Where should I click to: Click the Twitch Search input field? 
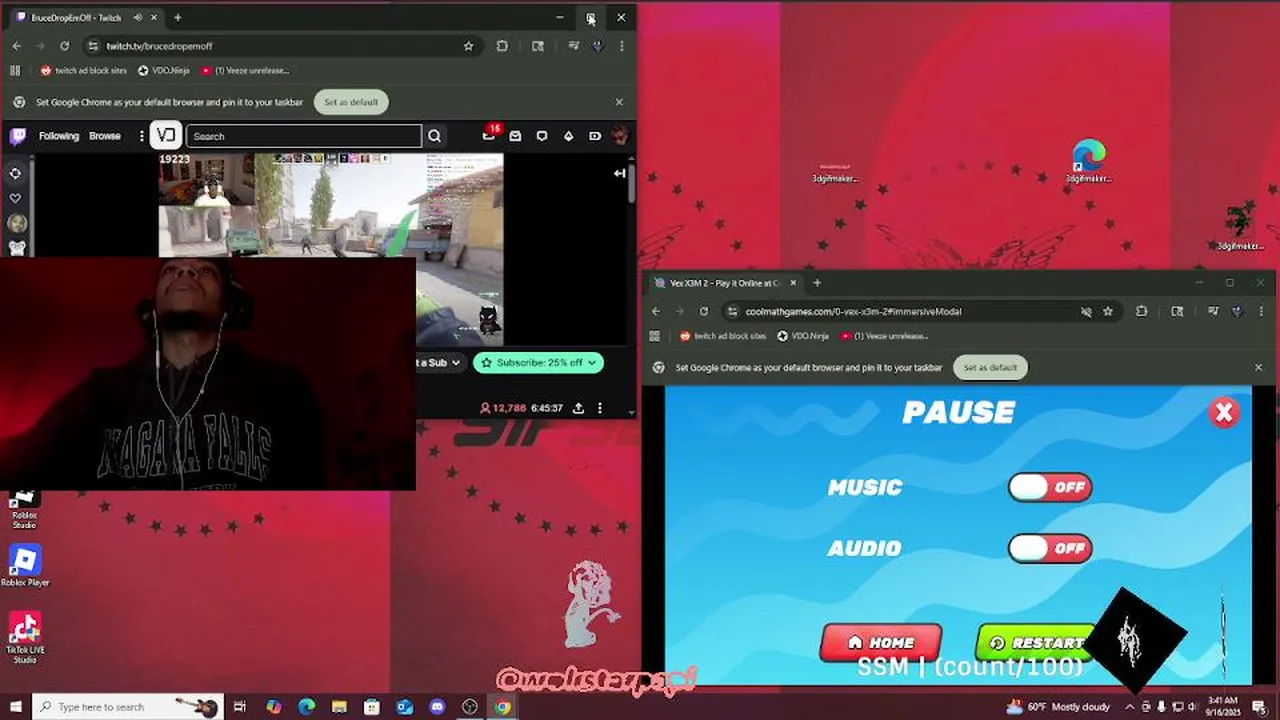(304, 136)
